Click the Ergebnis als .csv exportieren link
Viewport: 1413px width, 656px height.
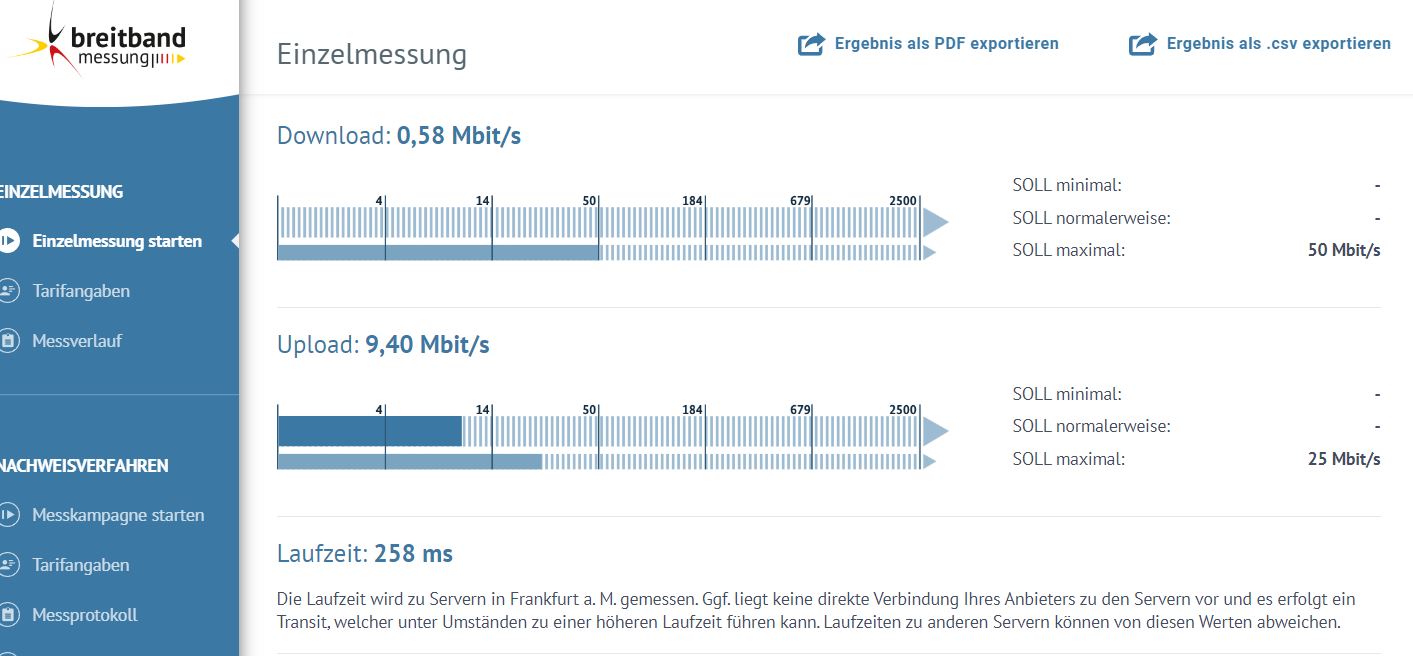1278,44
